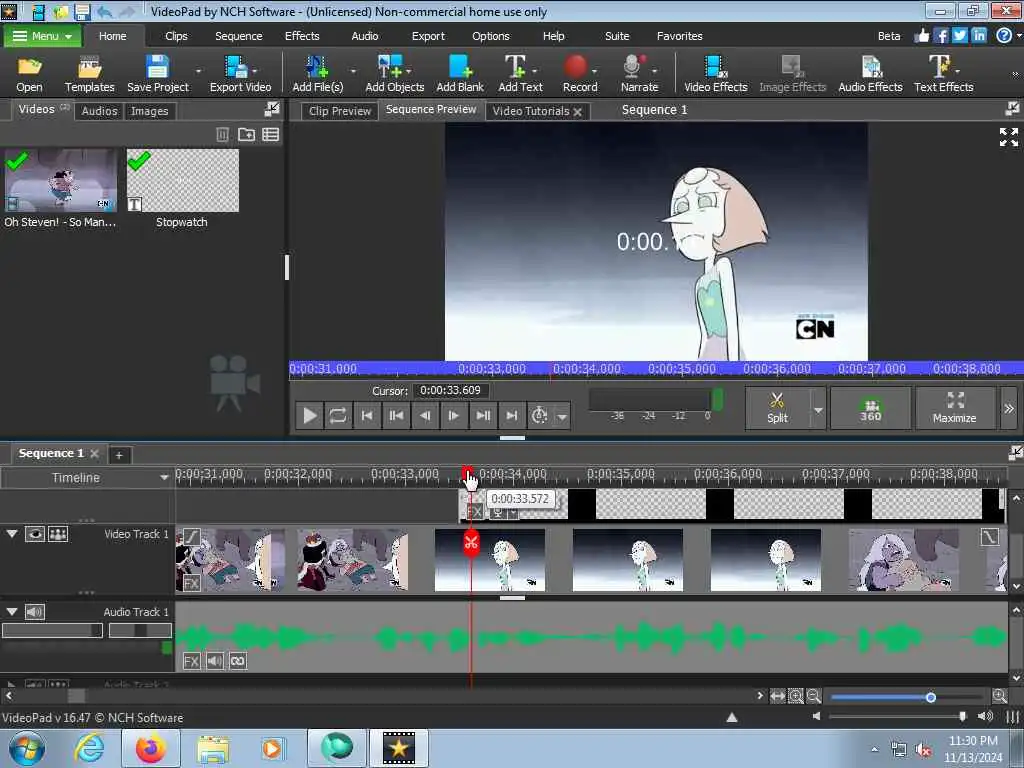1024x768 pixels.
Task: Open Firefox from the taskbar
Action: pyautogui.click(x=150, y=748)
